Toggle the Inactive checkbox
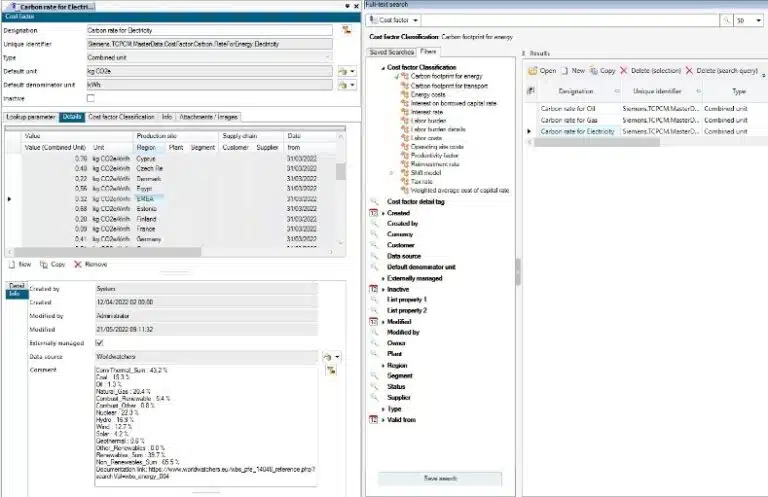The image size is (768, 497). coord(92,99)
